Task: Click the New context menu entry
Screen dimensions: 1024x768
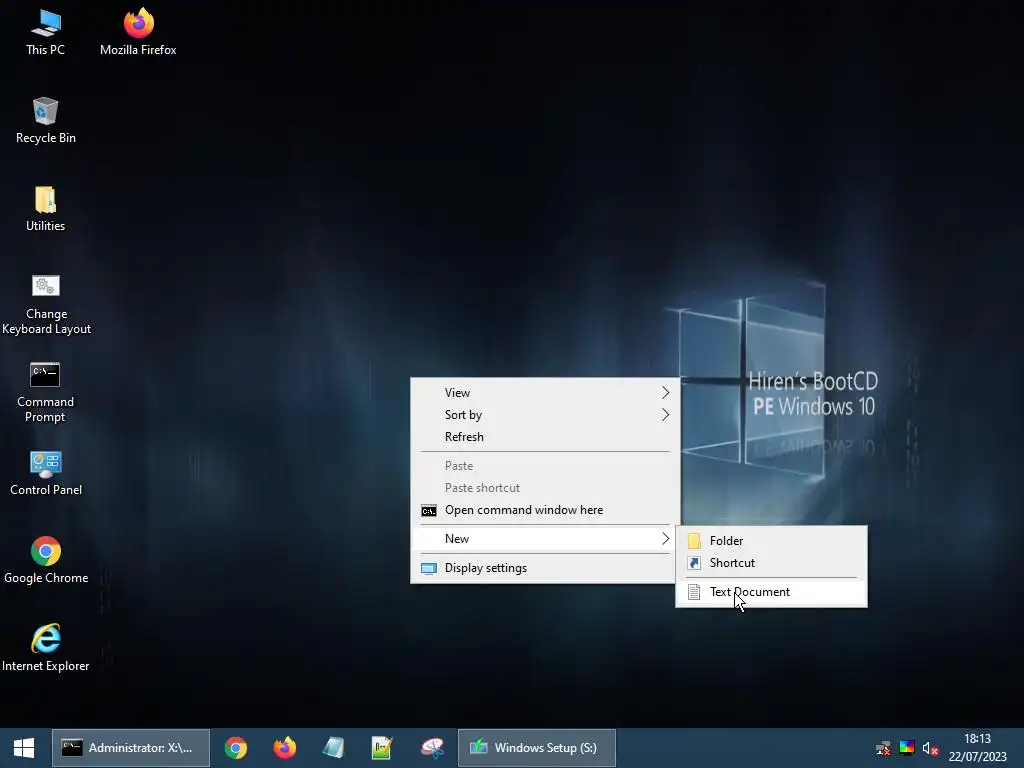Action: [545, 539]
